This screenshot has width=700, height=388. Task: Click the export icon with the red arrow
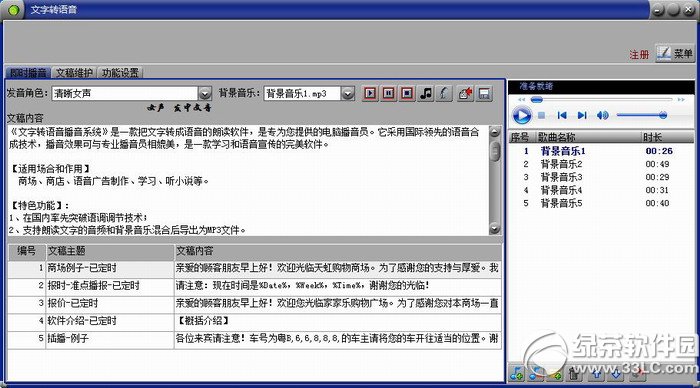tap(465, 93)
